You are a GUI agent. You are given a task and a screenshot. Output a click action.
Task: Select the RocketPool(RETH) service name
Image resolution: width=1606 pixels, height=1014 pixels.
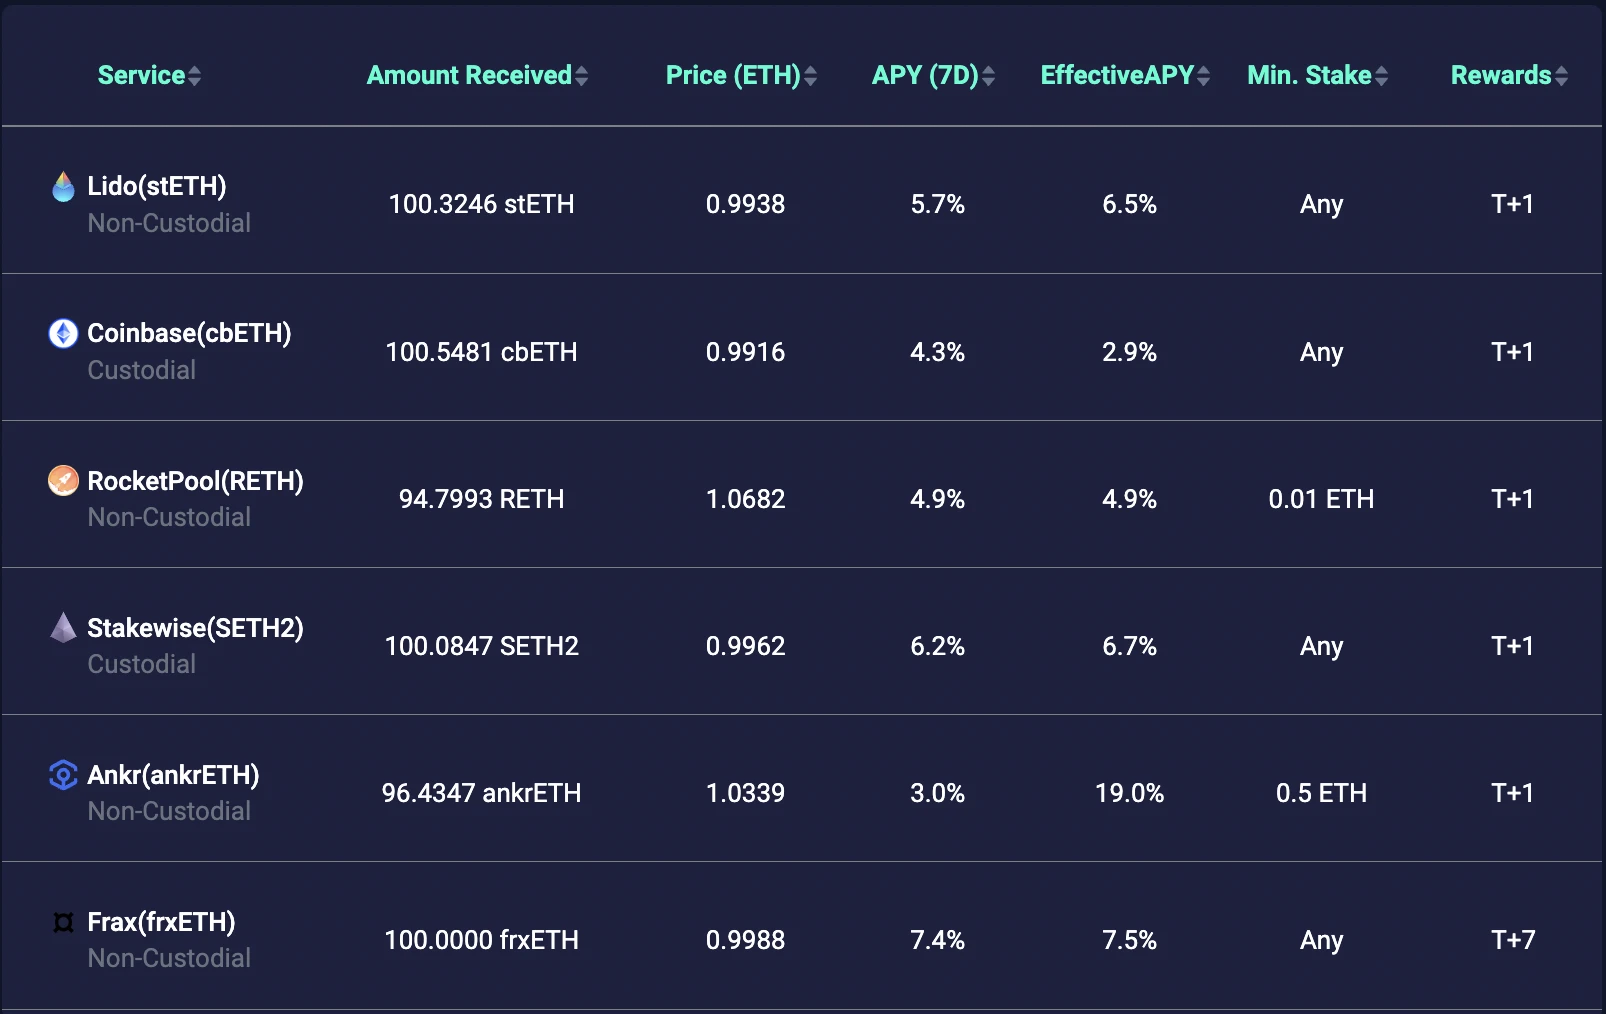(x=196, y=481)
